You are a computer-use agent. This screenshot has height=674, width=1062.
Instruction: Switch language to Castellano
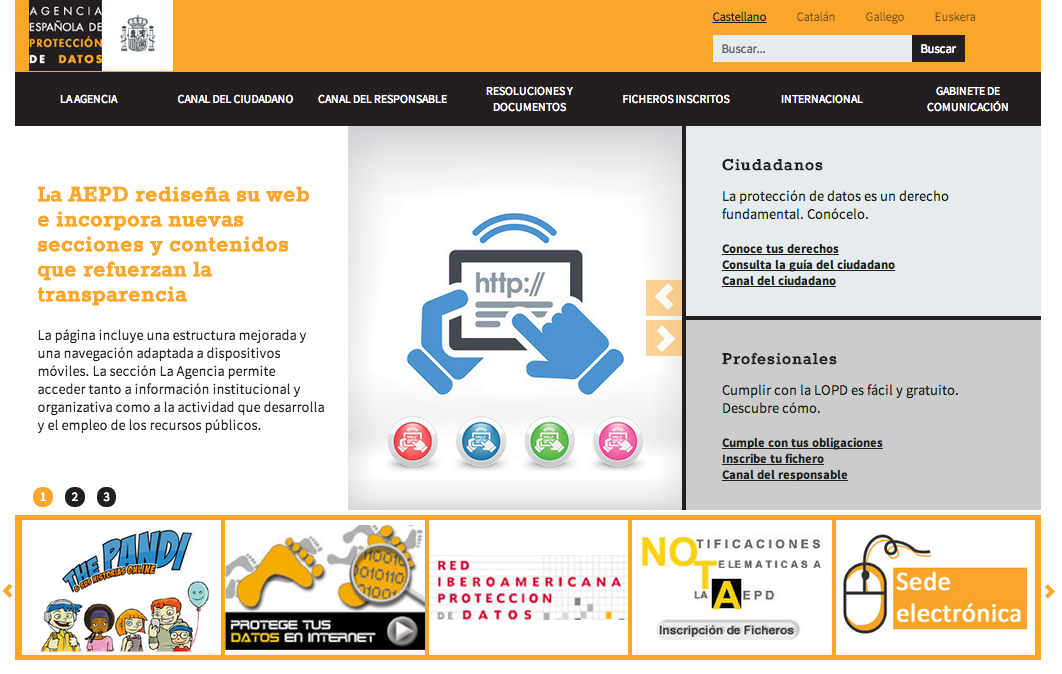coord(739,17)
